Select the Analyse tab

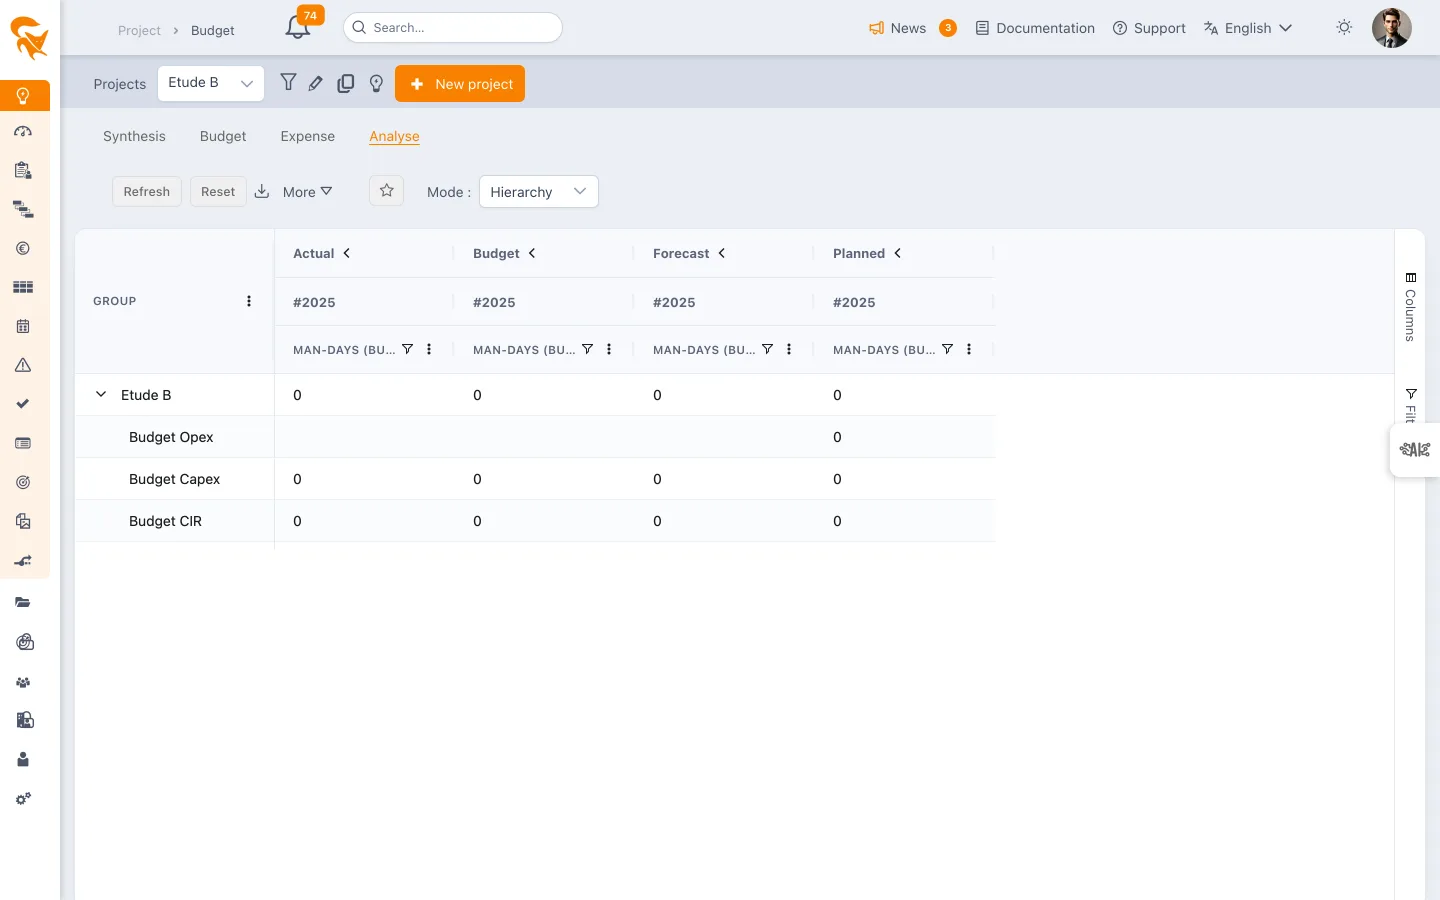(x=394, y=136)
